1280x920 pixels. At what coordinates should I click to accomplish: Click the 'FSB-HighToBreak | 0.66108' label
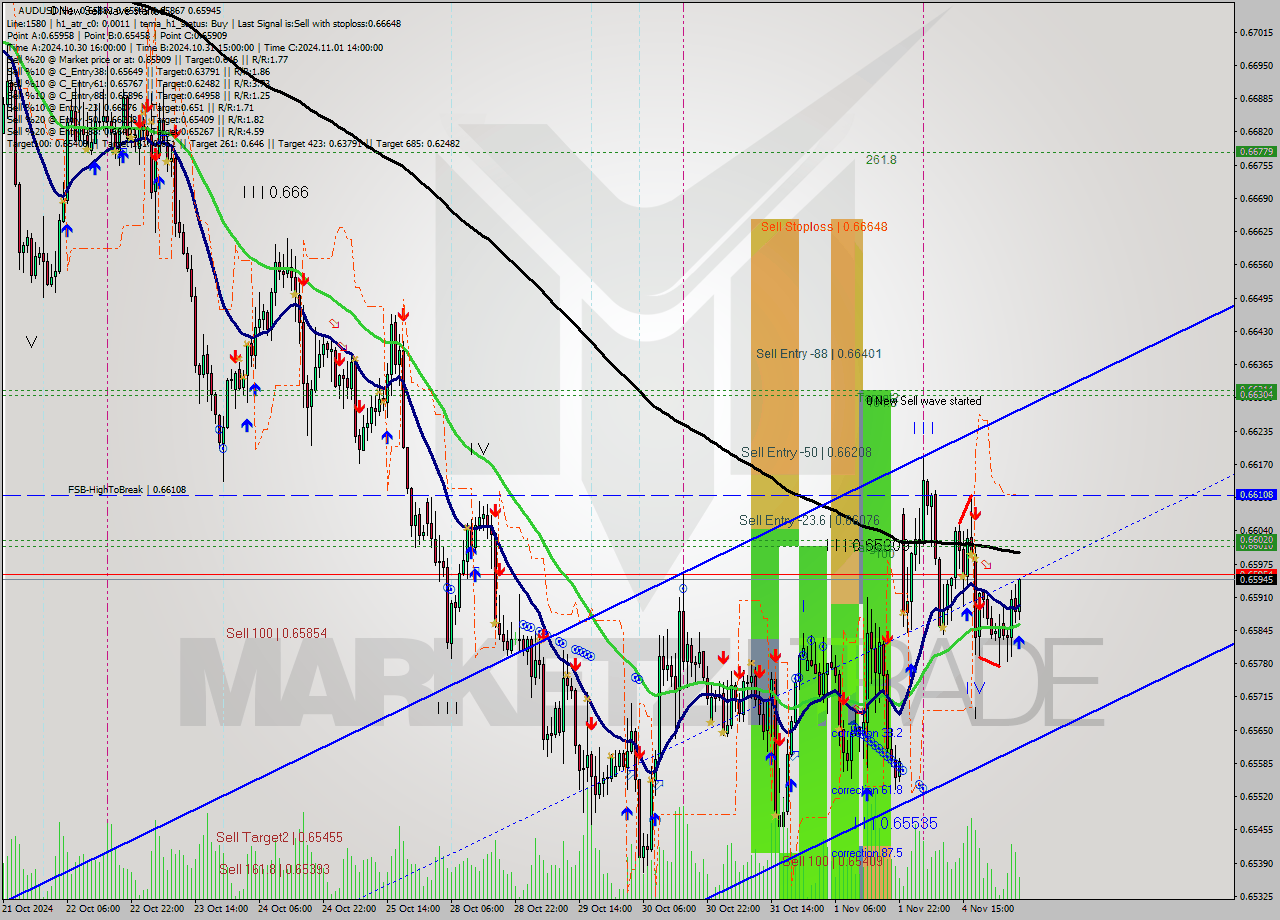click(127, 490)
